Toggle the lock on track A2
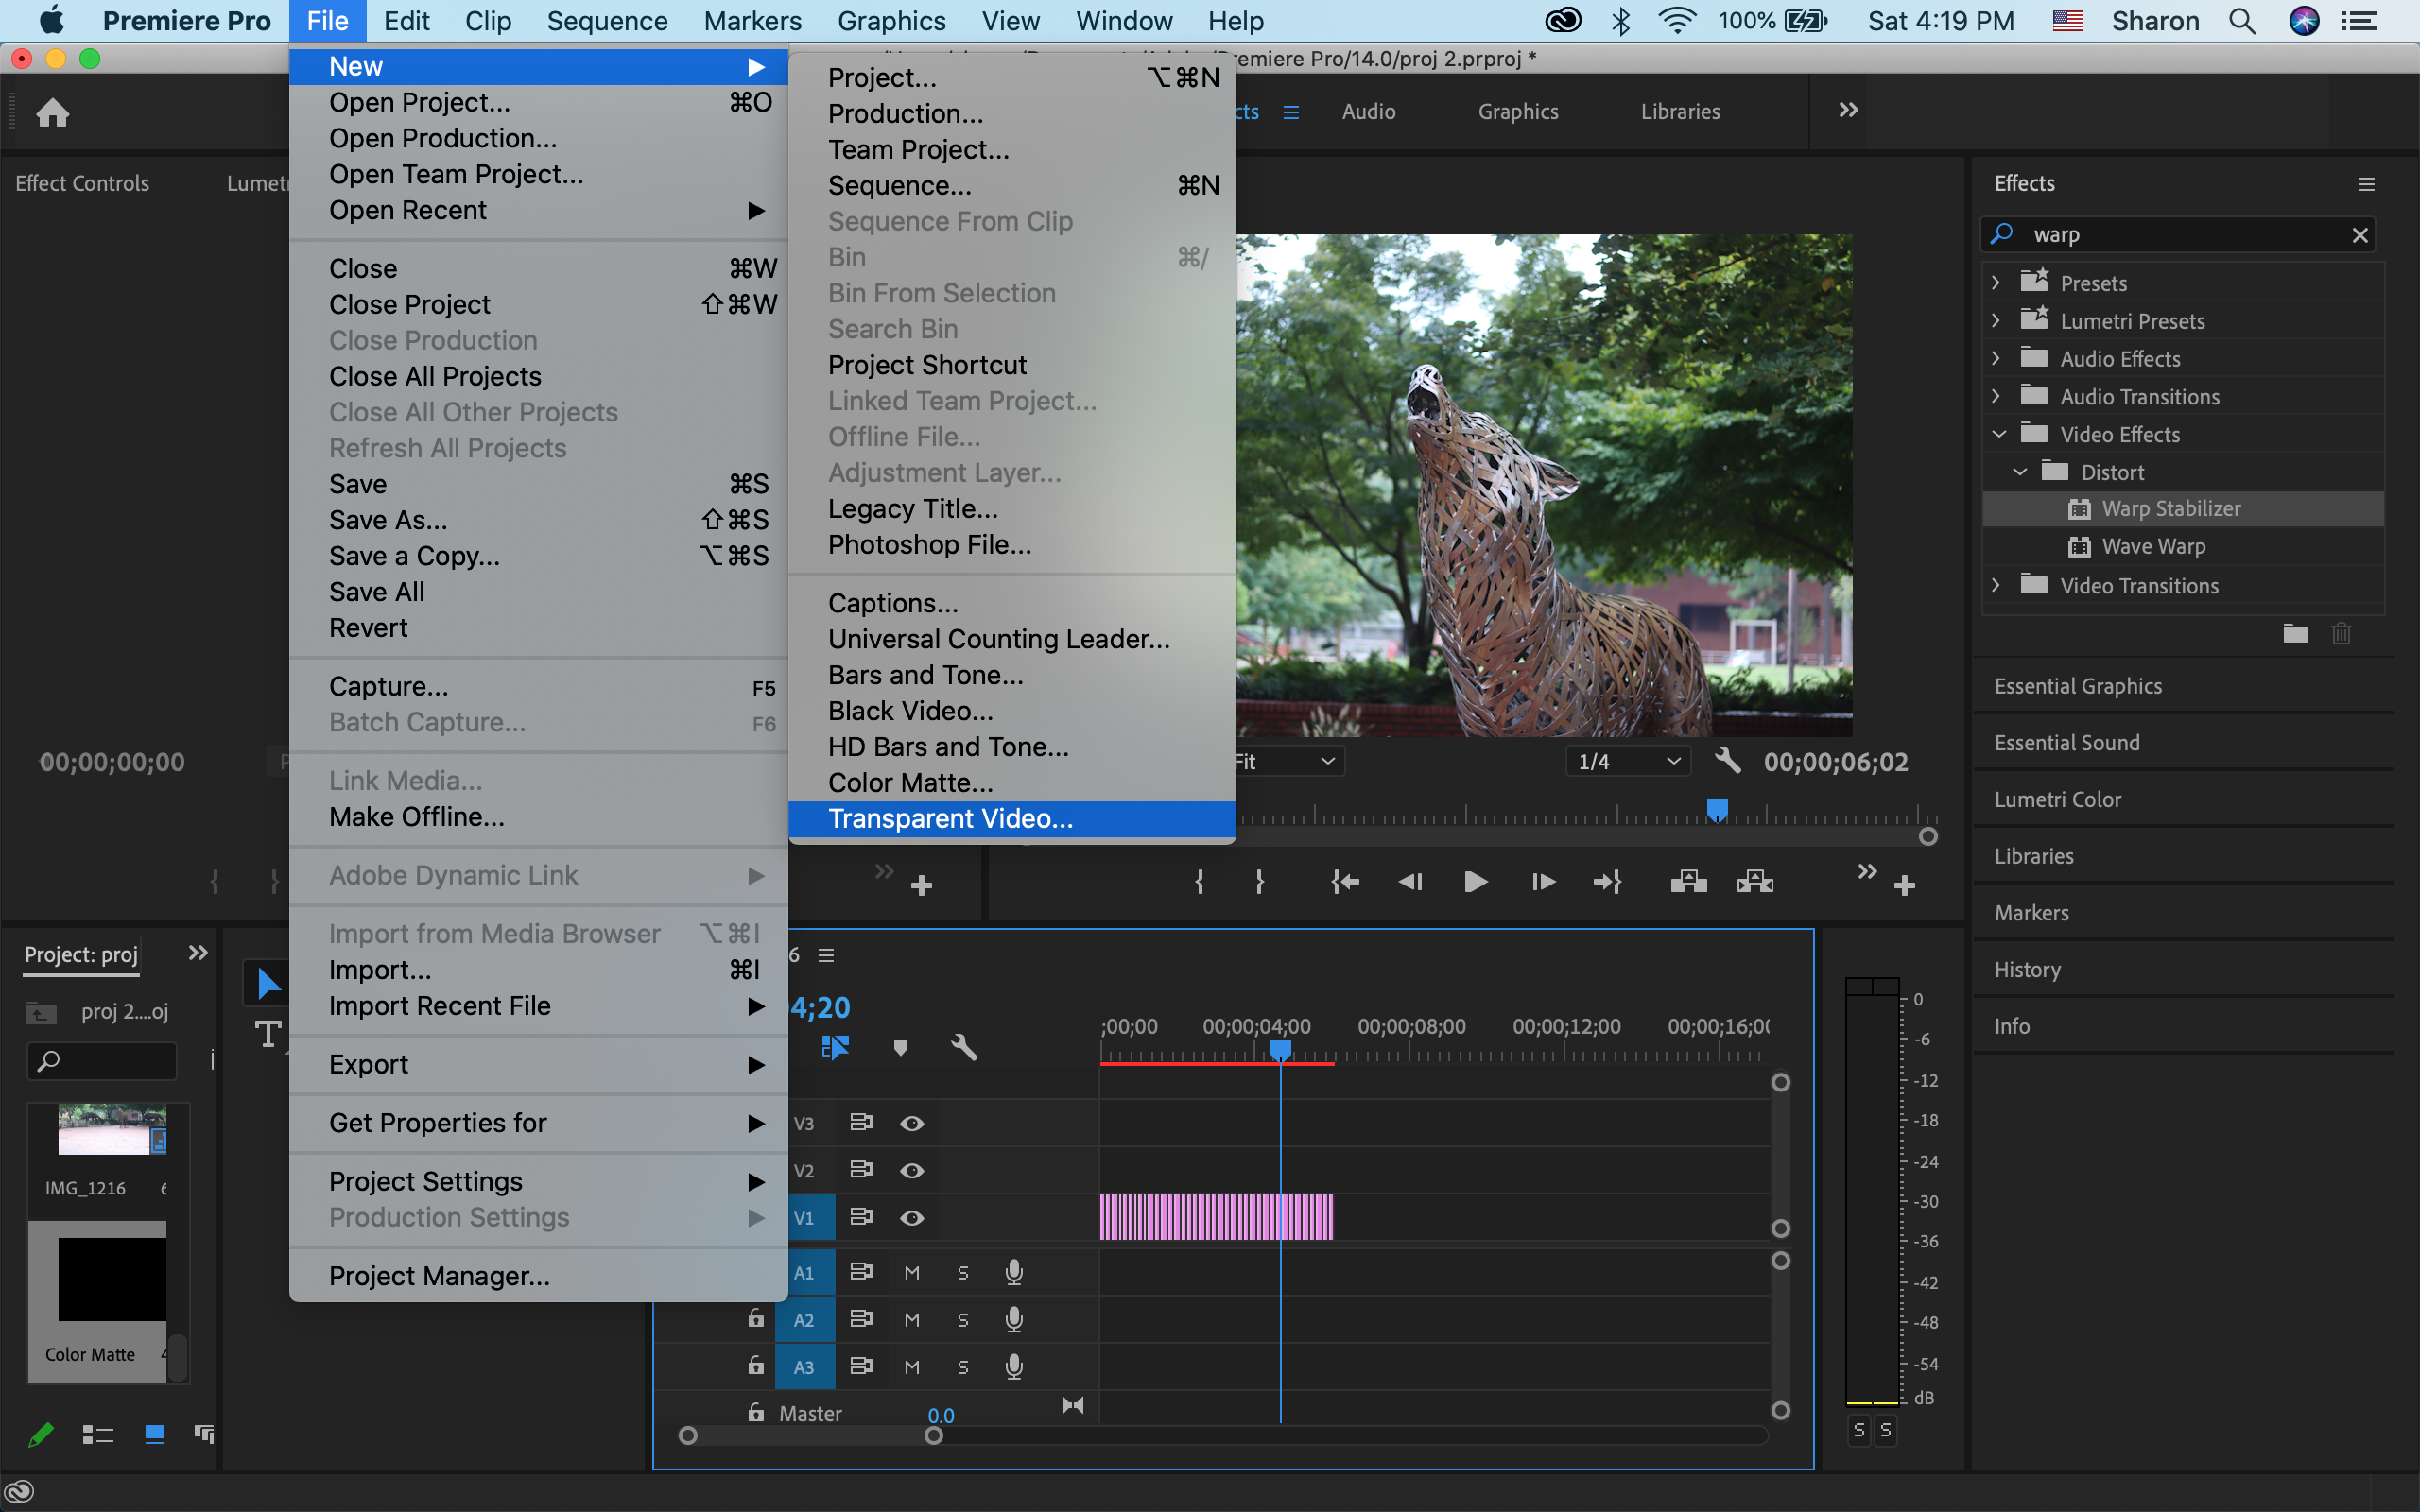 pos(756,1319)
